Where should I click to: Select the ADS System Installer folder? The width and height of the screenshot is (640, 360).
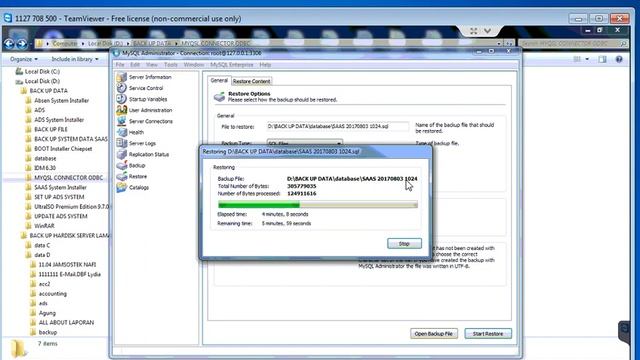coord(59,120)
